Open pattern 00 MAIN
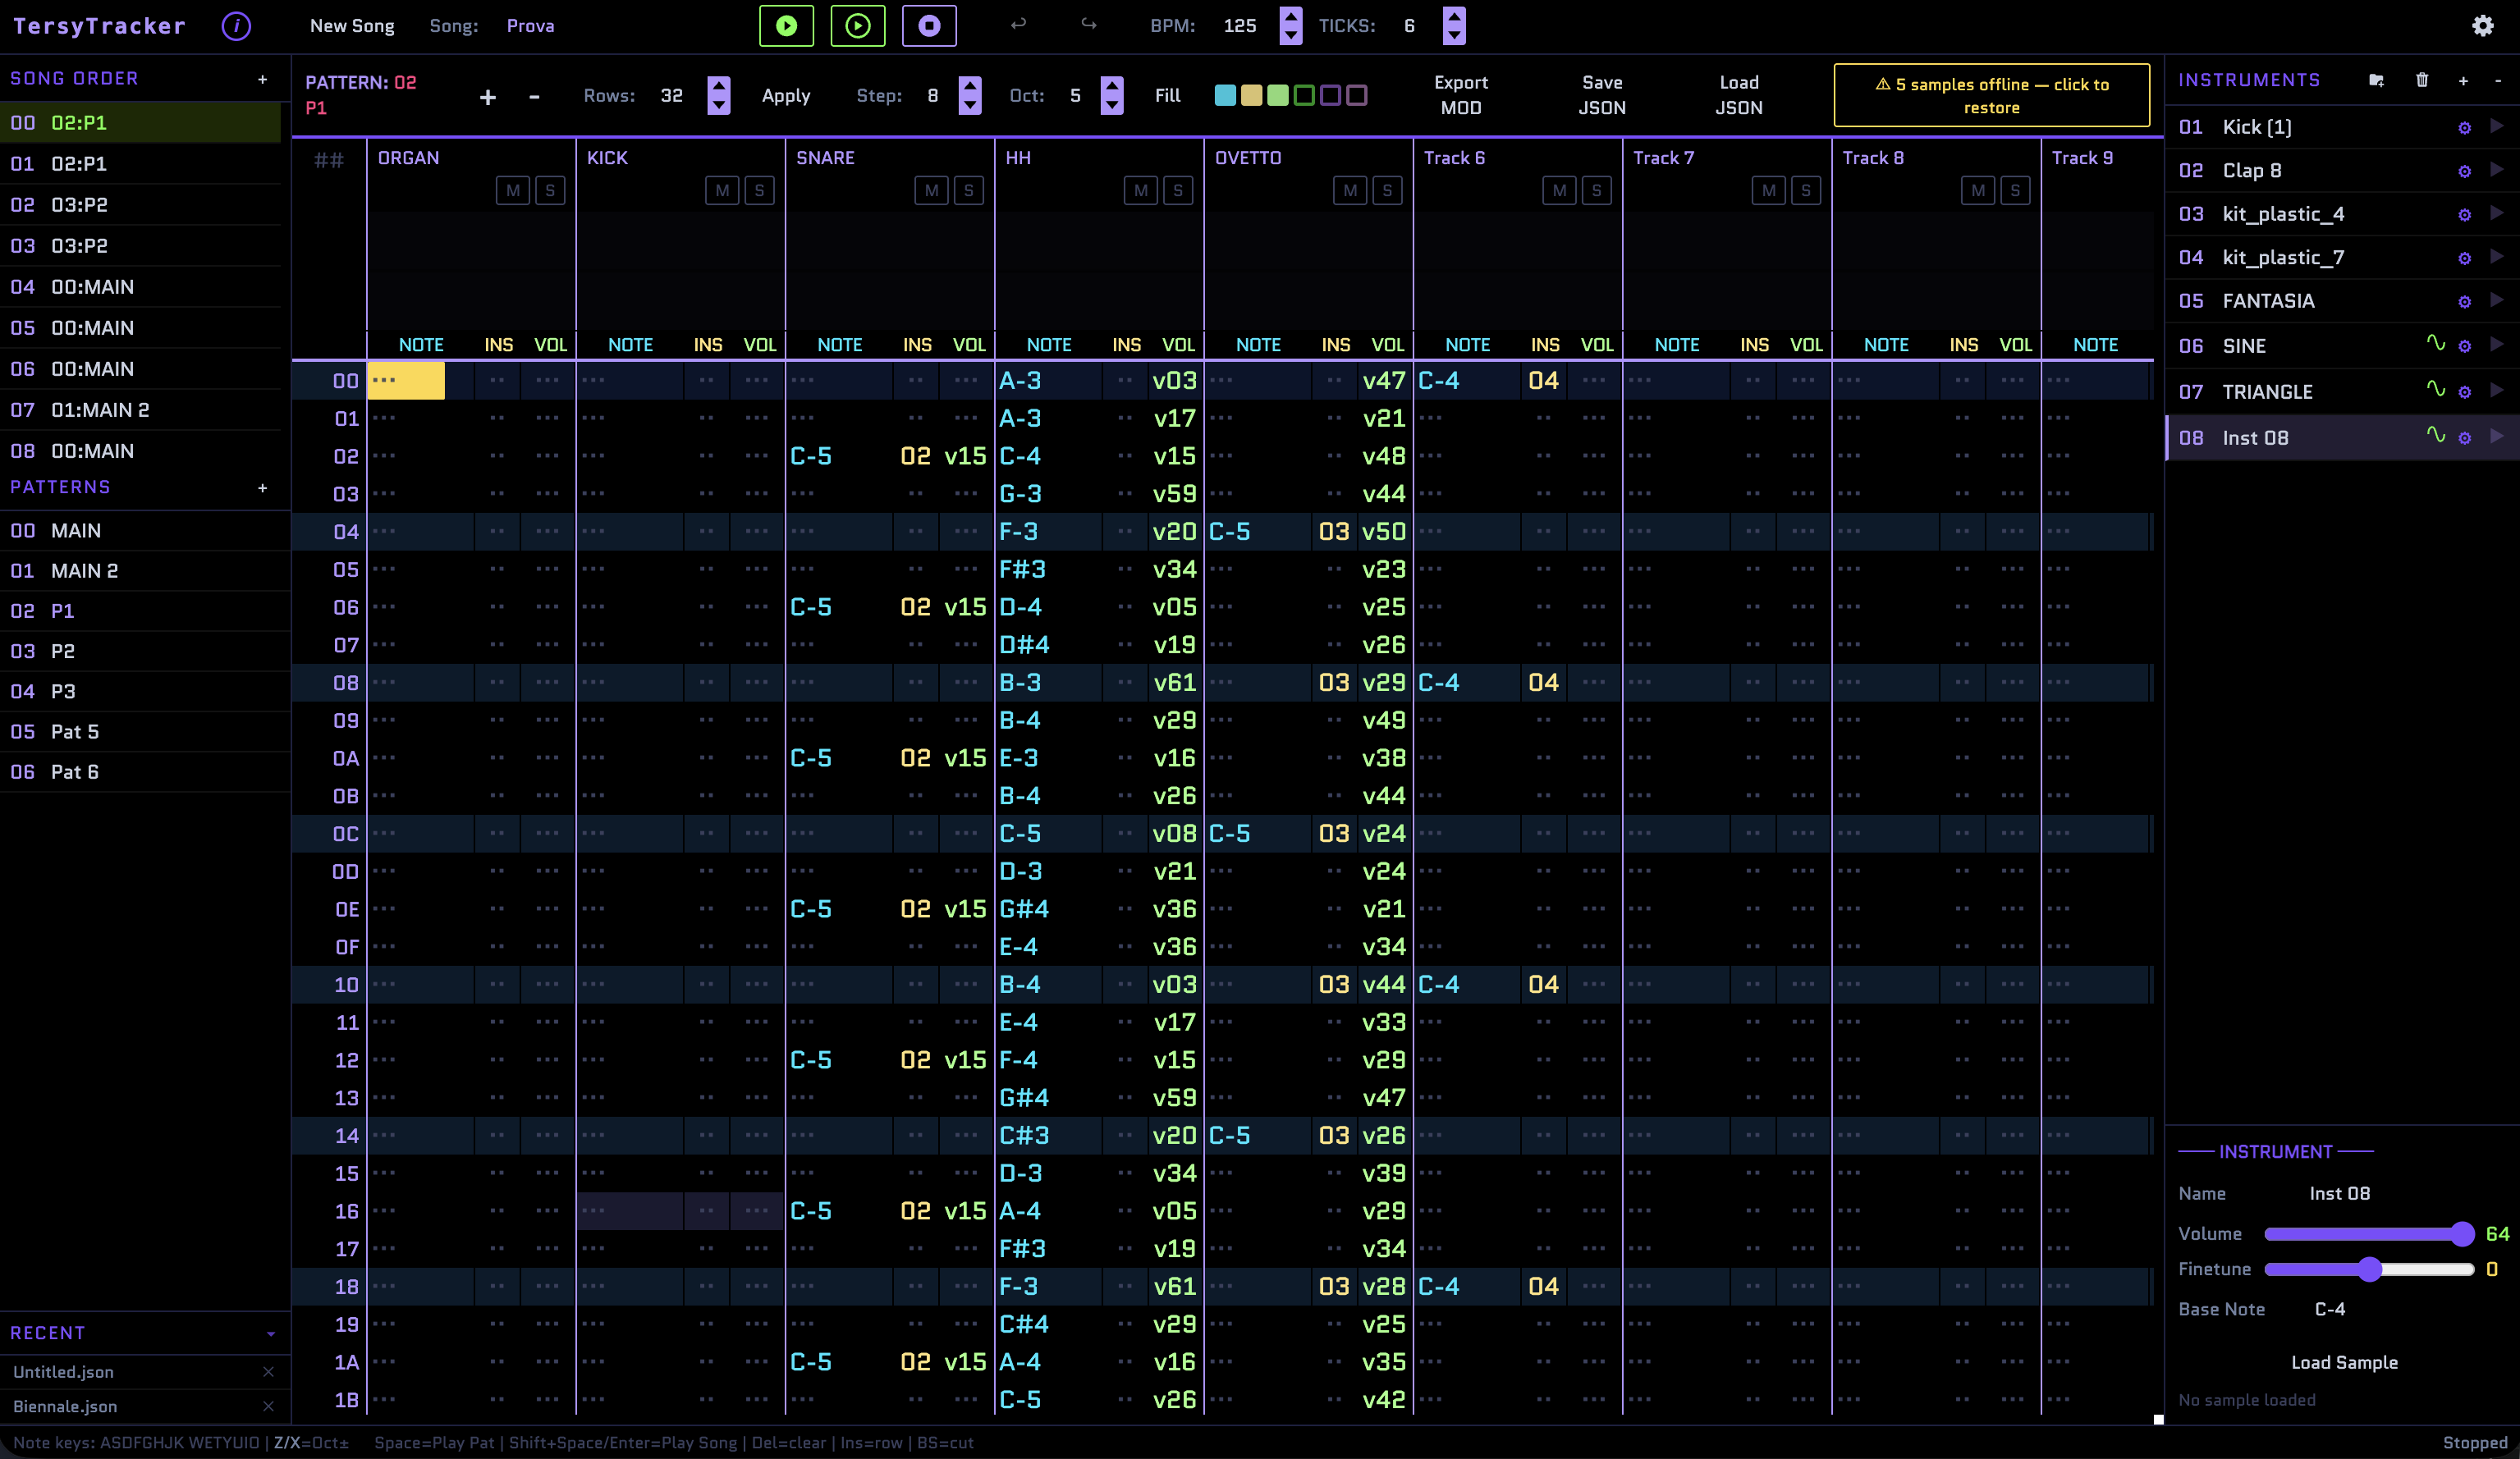Image resolution: width=2520 pixels, height=1459 pixels. coord(145,531)
